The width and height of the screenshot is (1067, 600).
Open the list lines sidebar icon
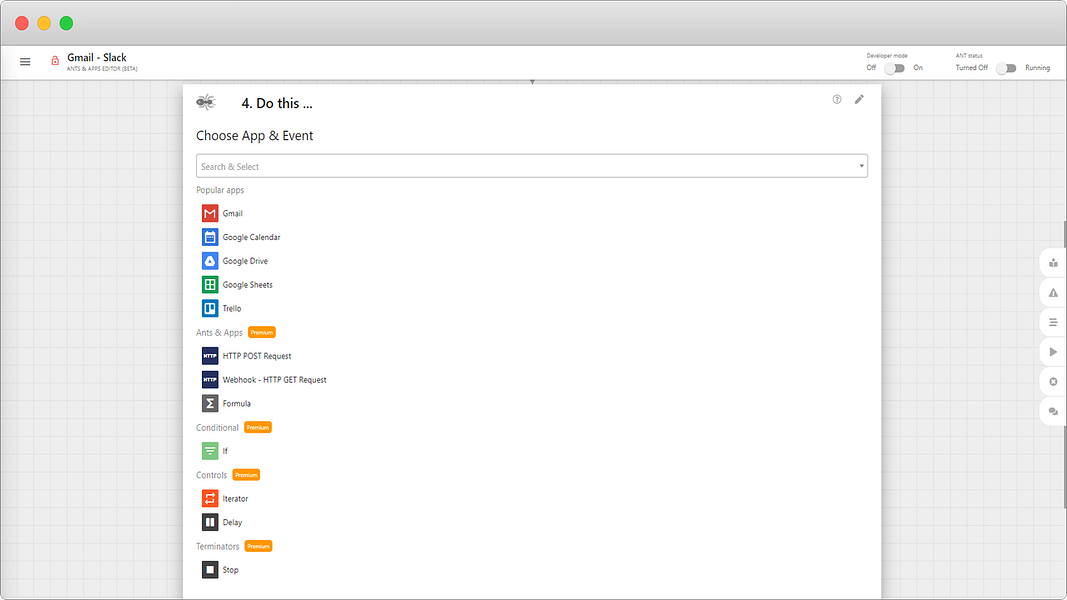point(1053,322)
